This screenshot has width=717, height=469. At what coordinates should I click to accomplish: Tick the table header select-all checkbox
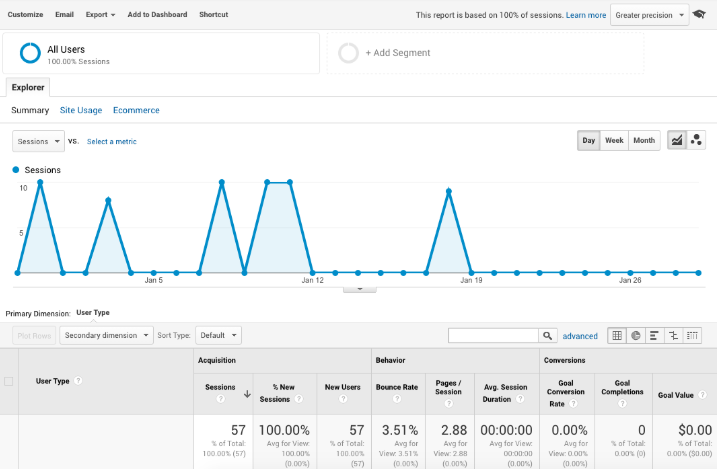point(9,381)
